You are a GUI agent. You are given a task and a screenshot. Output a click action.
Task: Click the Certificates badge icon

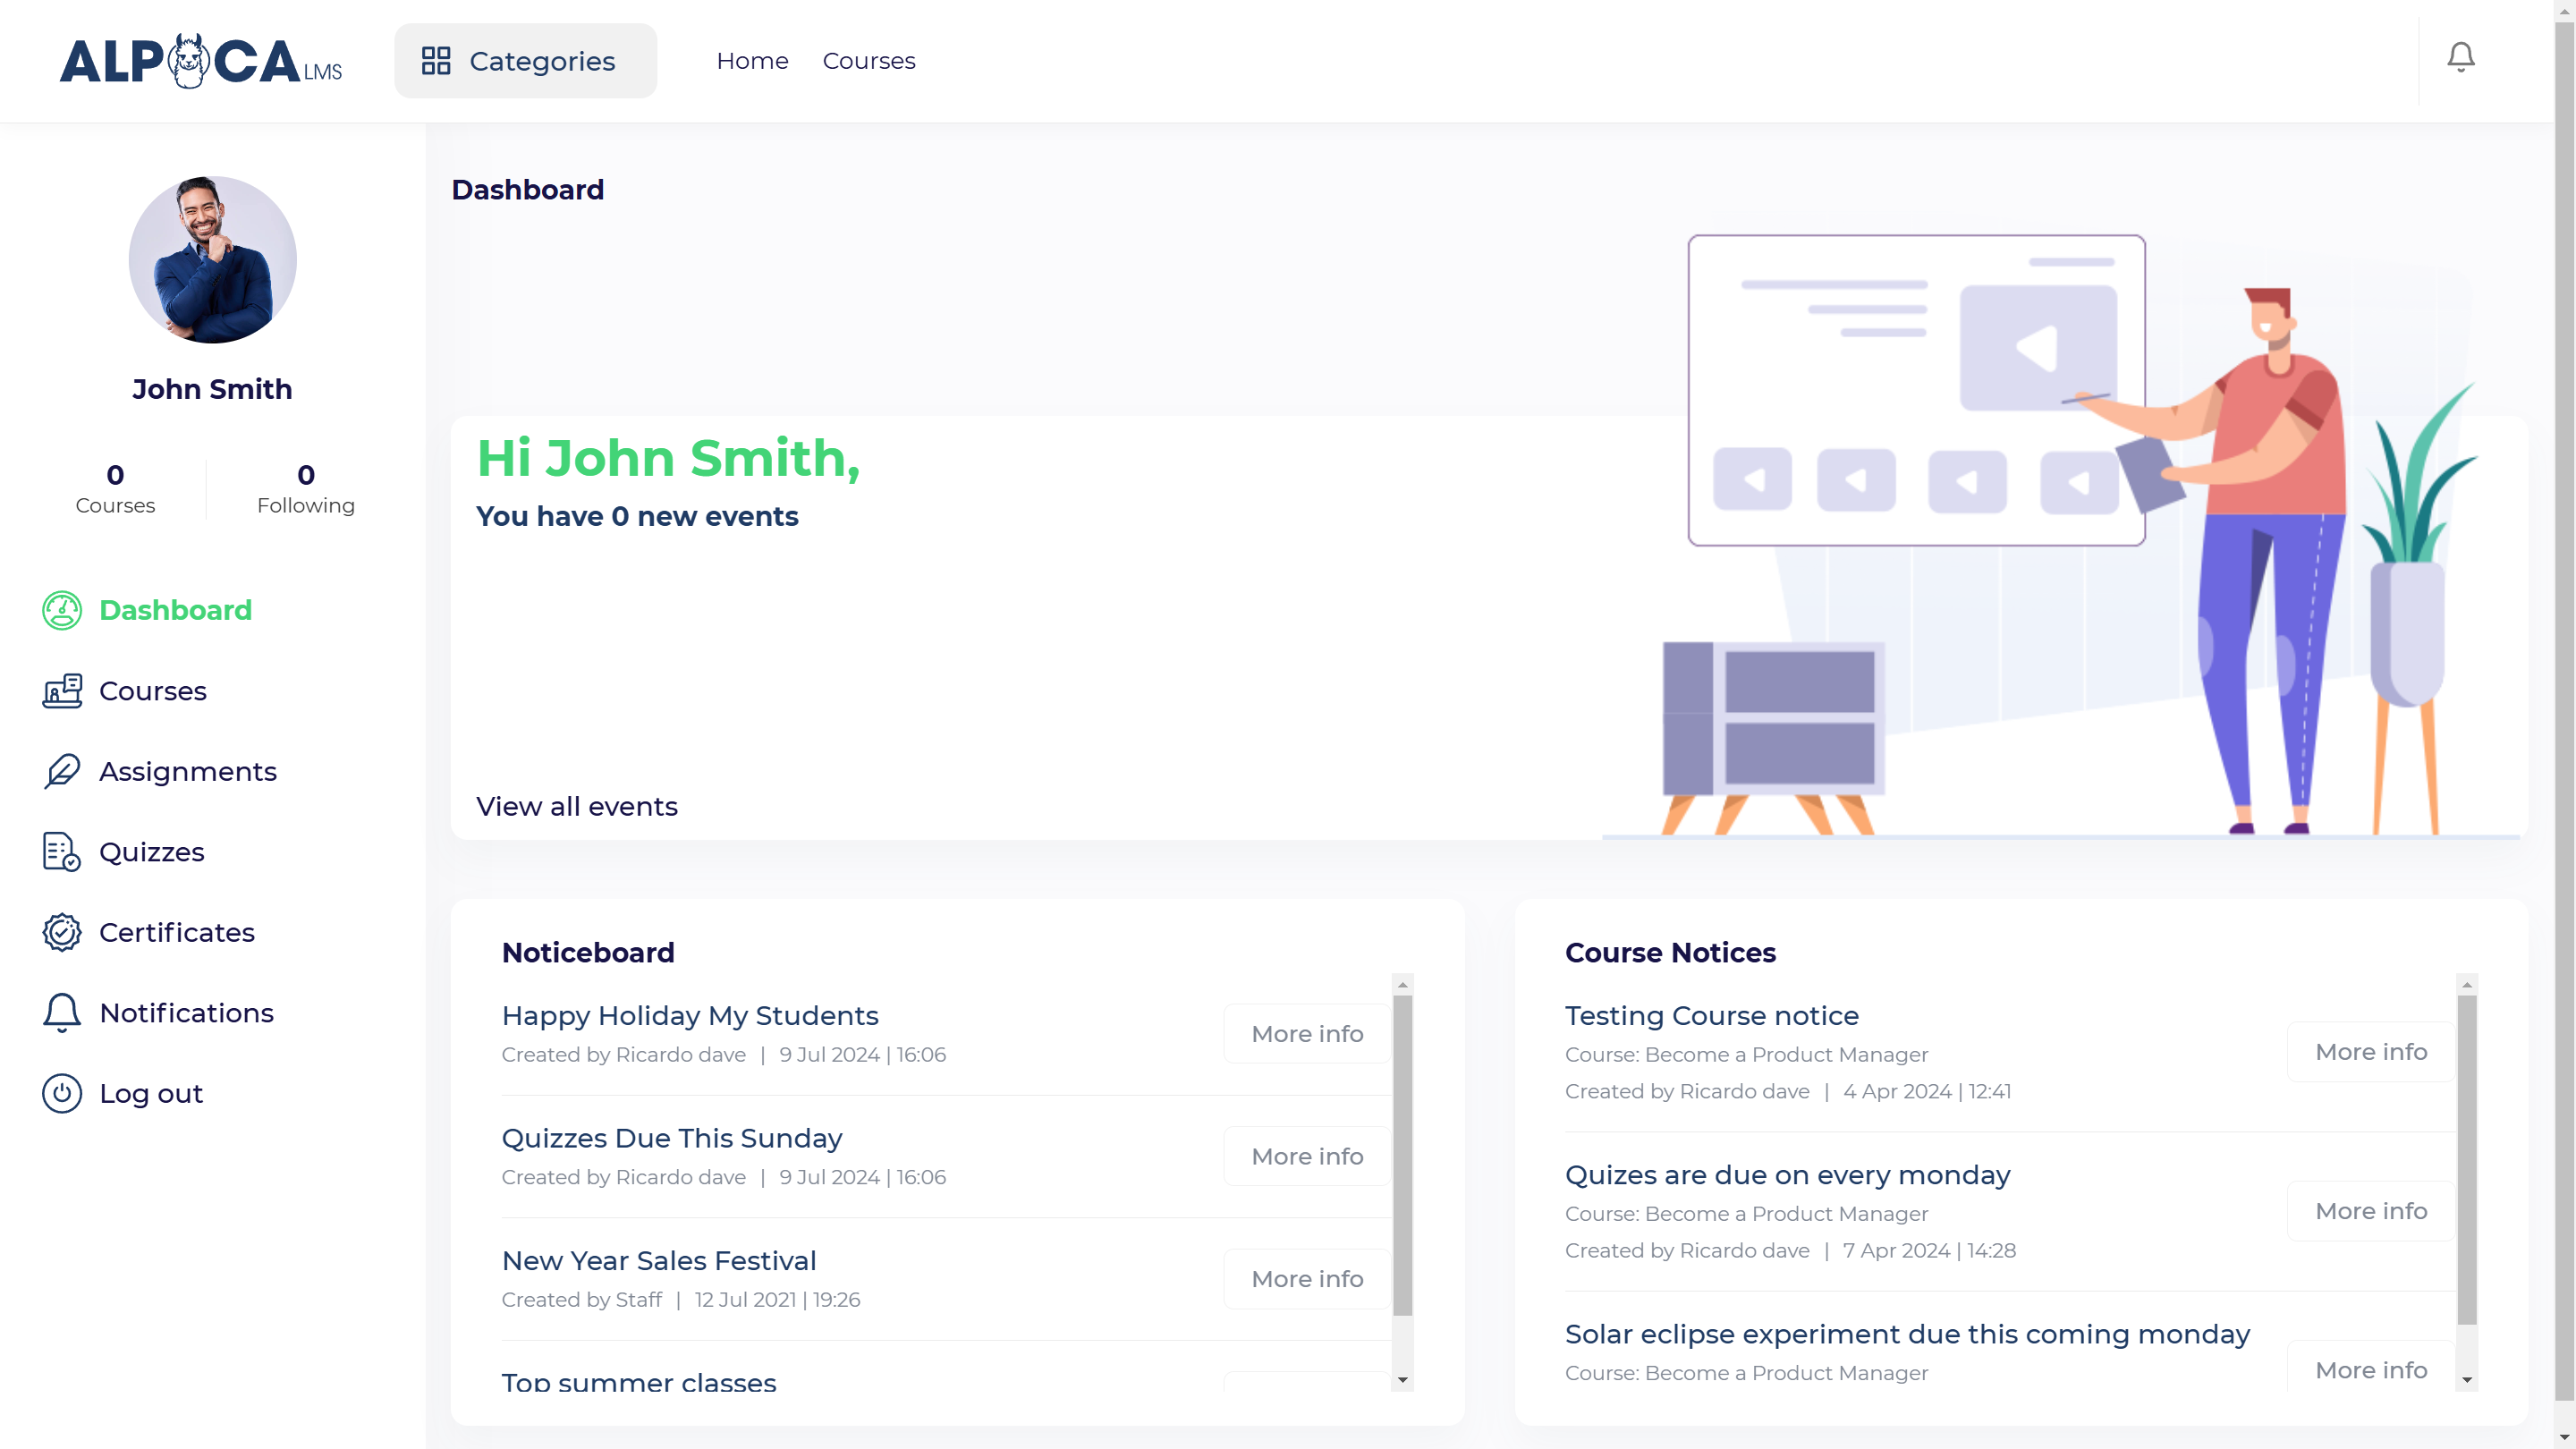[x=62, y=932]
